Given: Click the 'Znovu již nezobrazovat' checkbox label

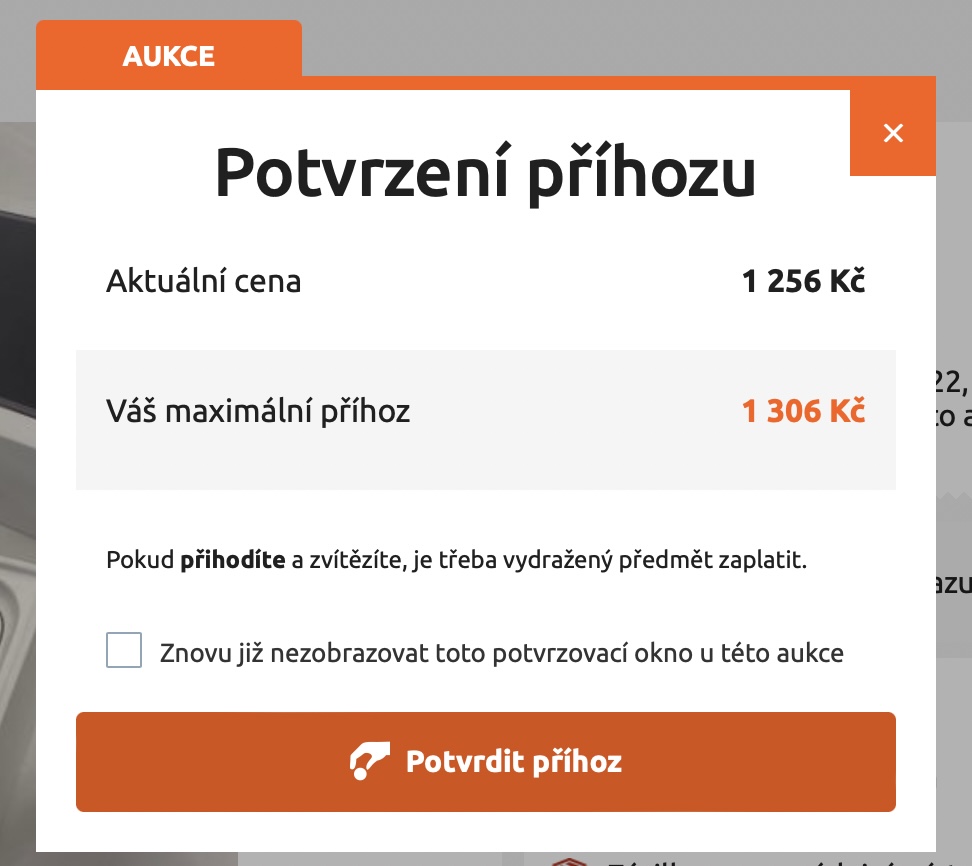Looking at the screenshot, I should pos(501,654).
